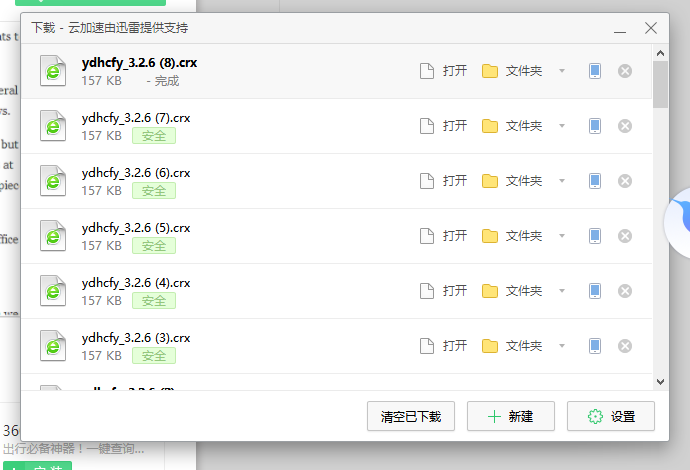
Task: Click 安全 badge on ydhcfy_3.2.6 (7).crx
Action: (154, 136)
